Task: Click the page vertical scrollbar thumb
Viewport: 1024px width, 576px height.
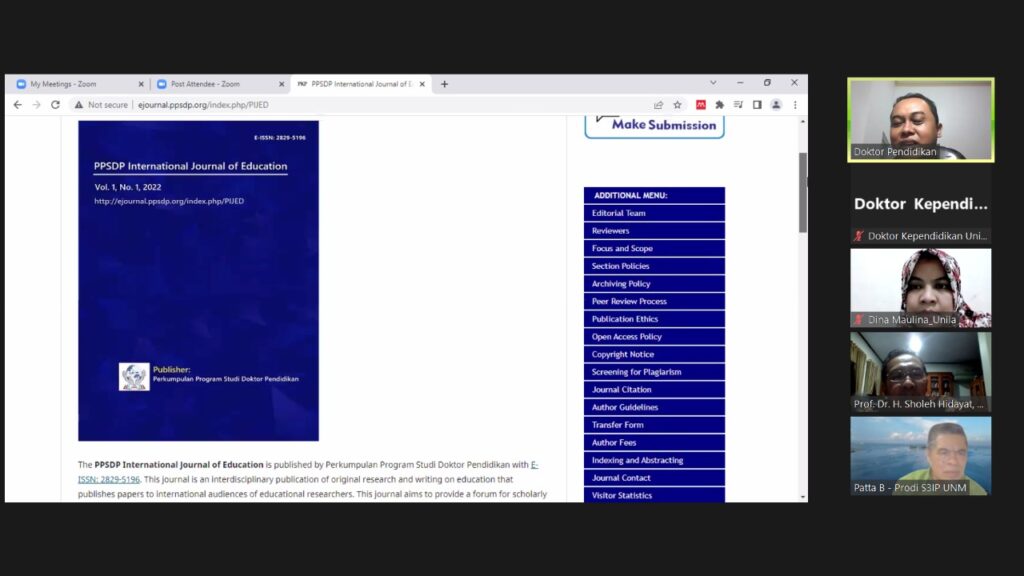Action: 802,192
